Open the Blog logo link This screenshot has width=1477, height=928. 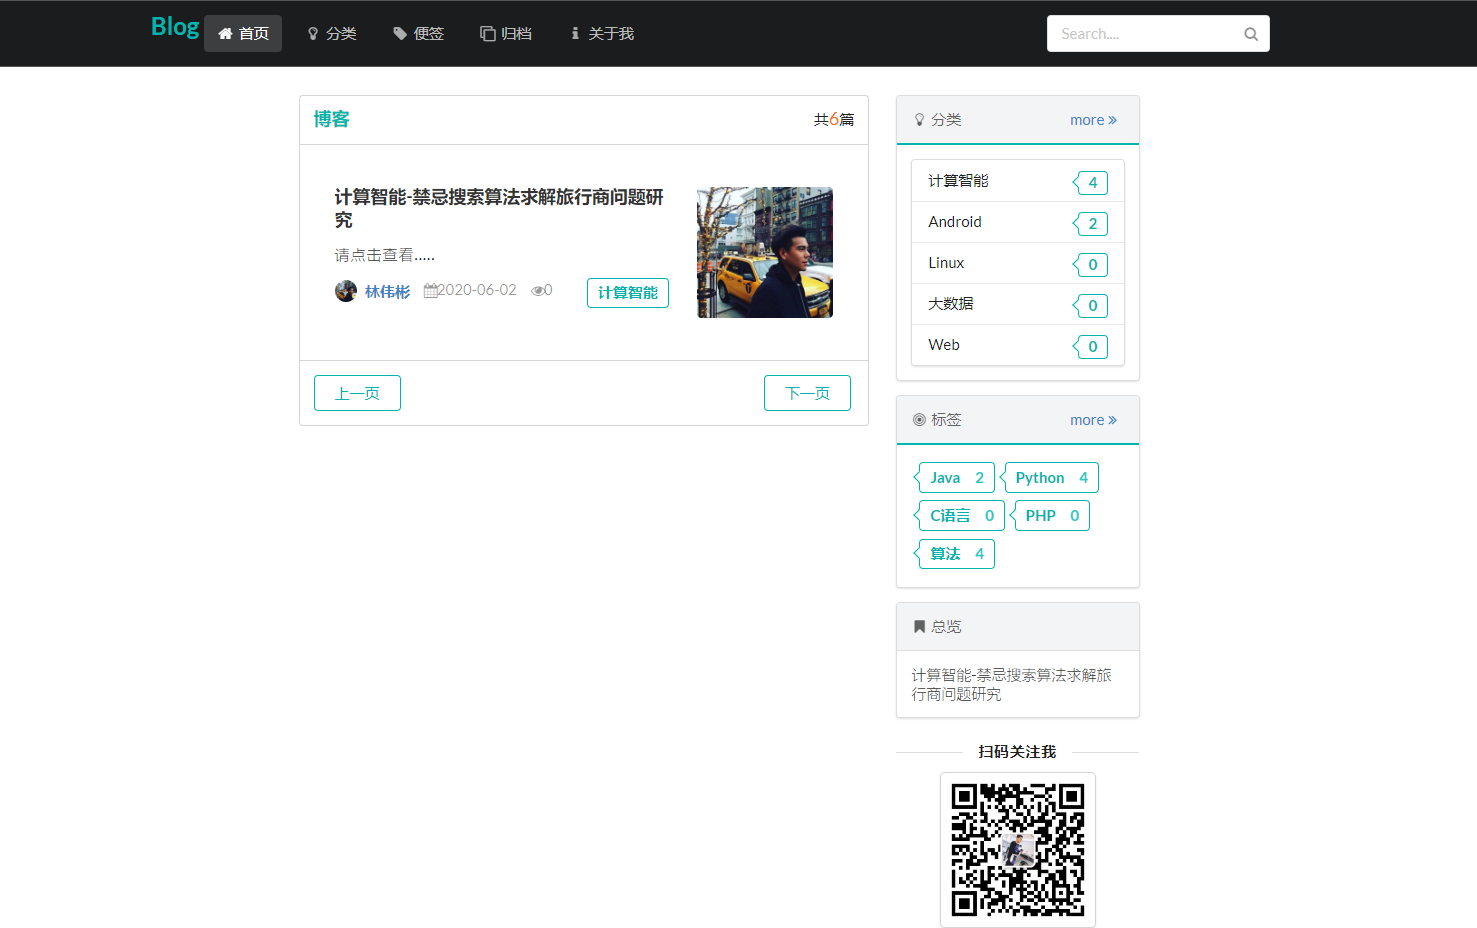pyautogui.click(x=175, y=28)
